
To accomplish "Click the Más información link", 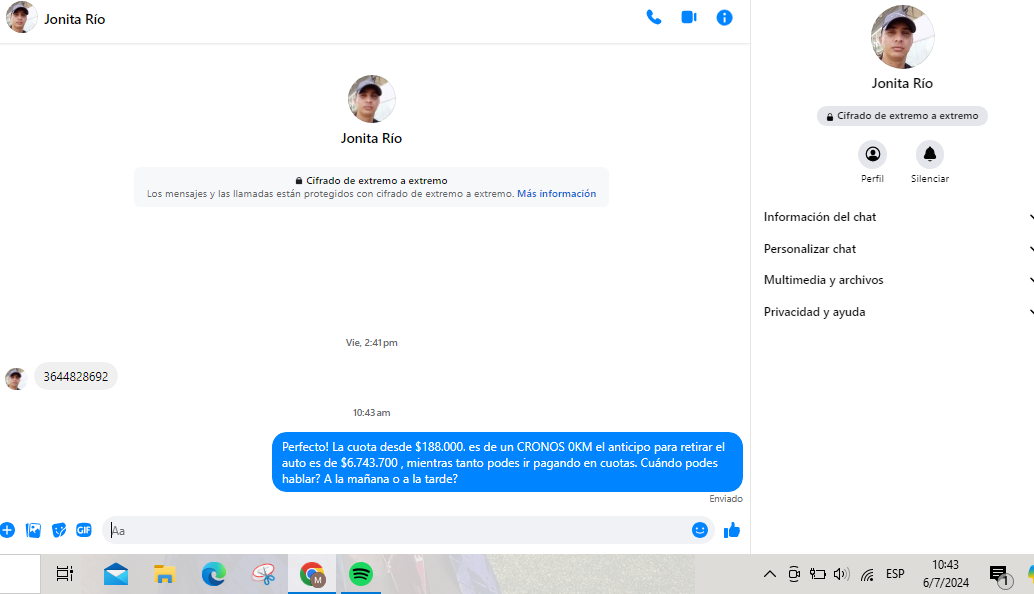I will 556,194.
